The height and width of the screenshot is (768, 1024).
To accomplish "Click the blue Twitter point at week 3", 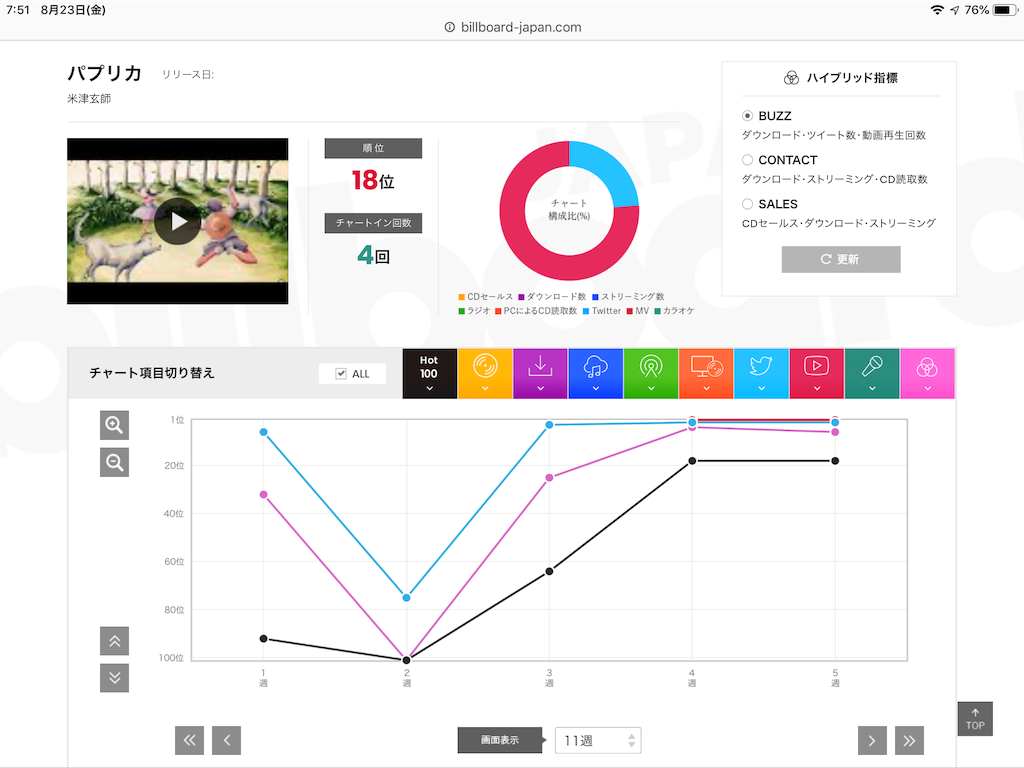I will point(549,424).
